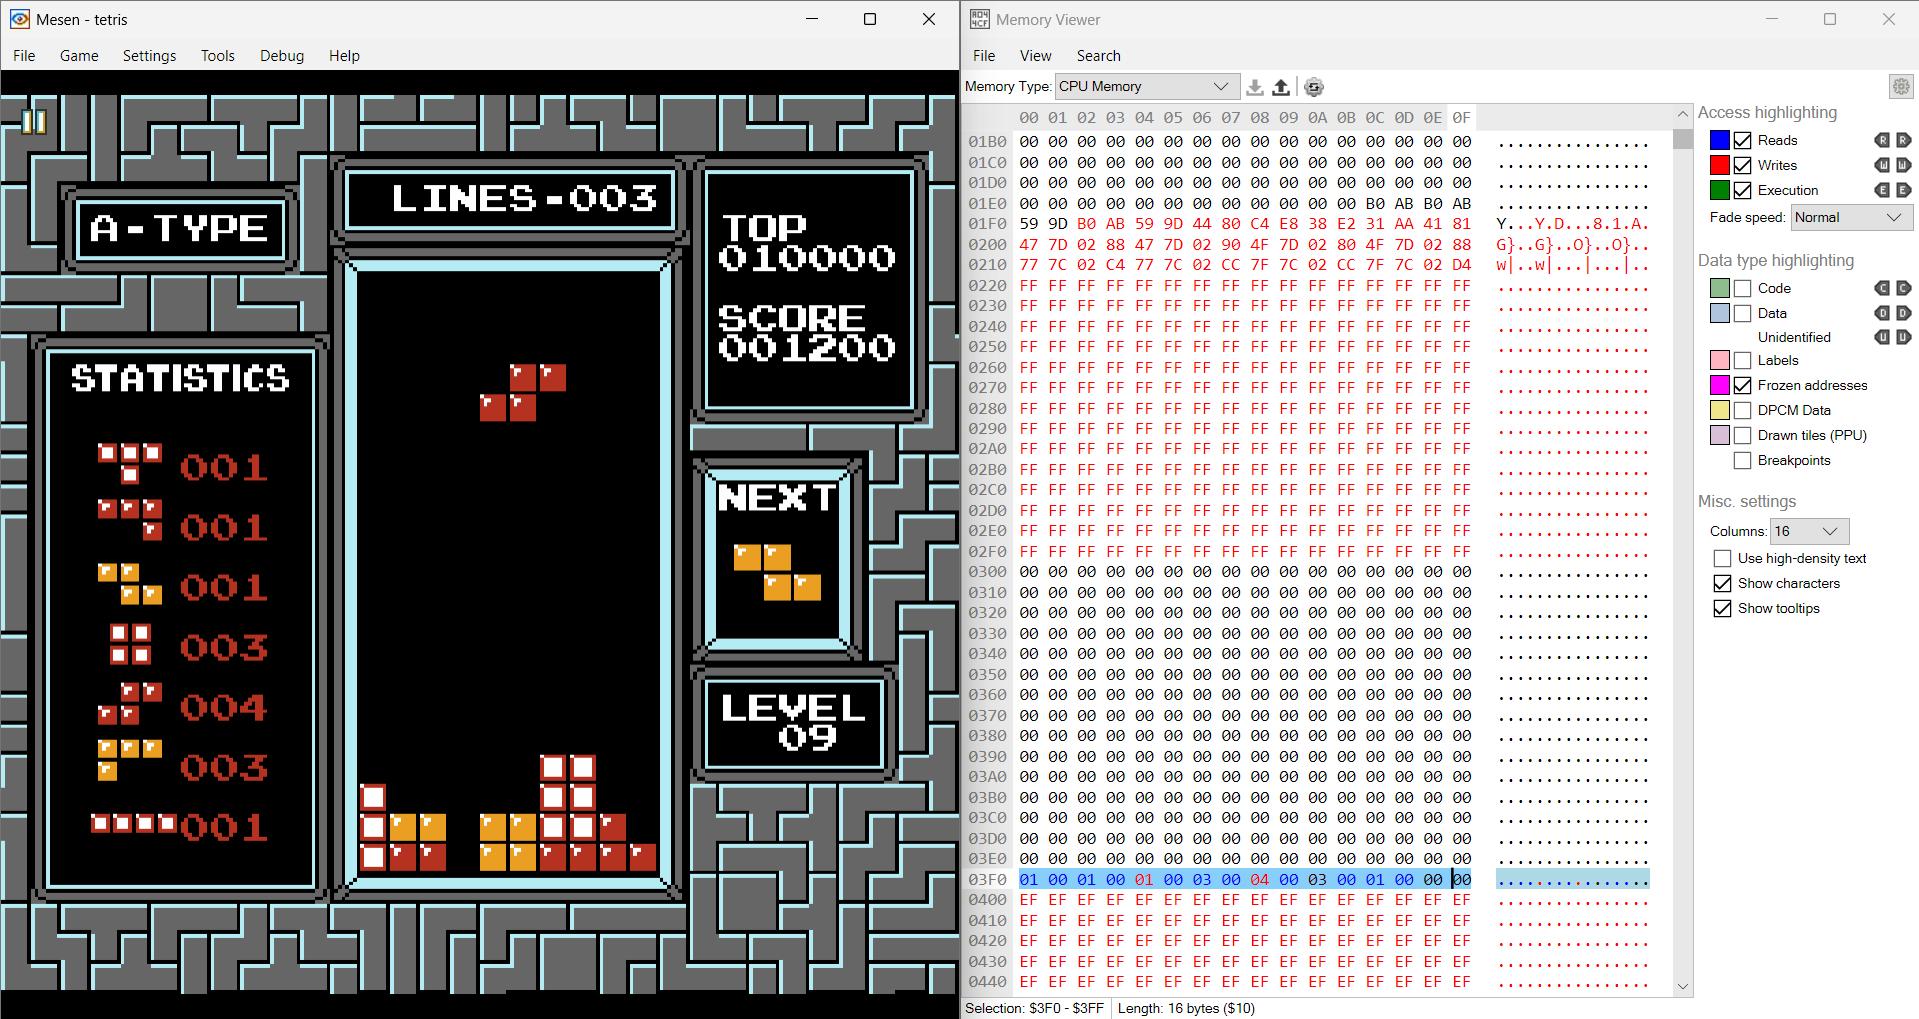Click the red Writes color swatch

(x=1720, y=165)
